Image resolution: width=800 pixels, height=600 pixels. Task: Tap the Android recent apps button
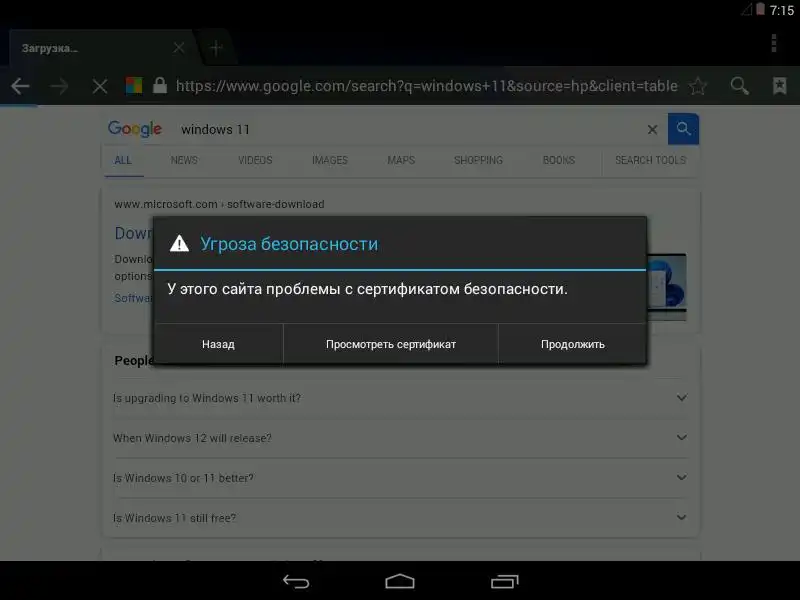point(505,582)
